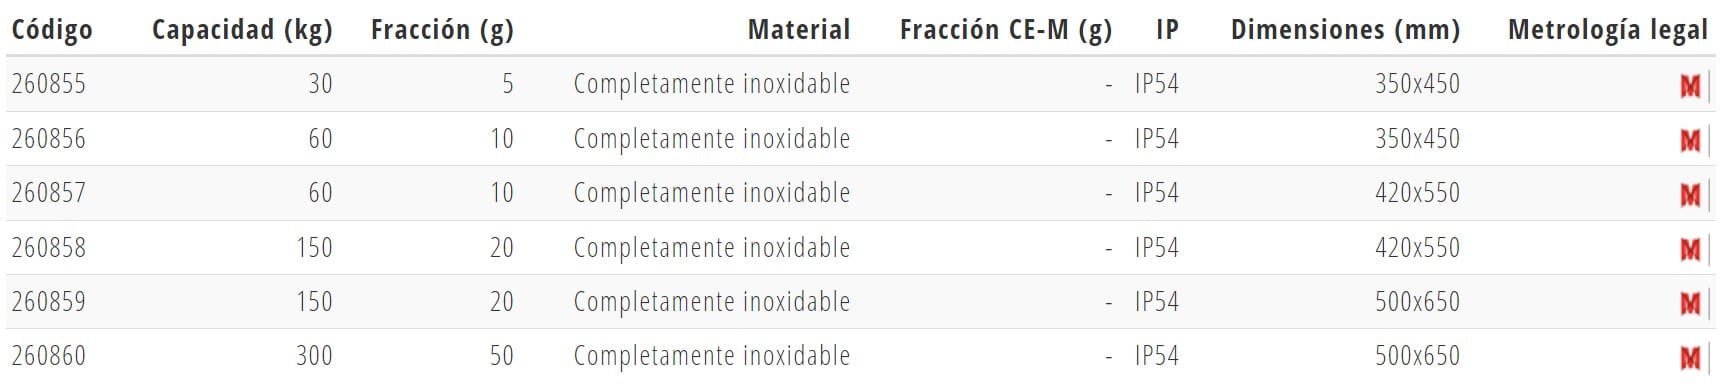1723x386 pixels.
Task: Select product code 260860
Action: [x=49, y=355]
